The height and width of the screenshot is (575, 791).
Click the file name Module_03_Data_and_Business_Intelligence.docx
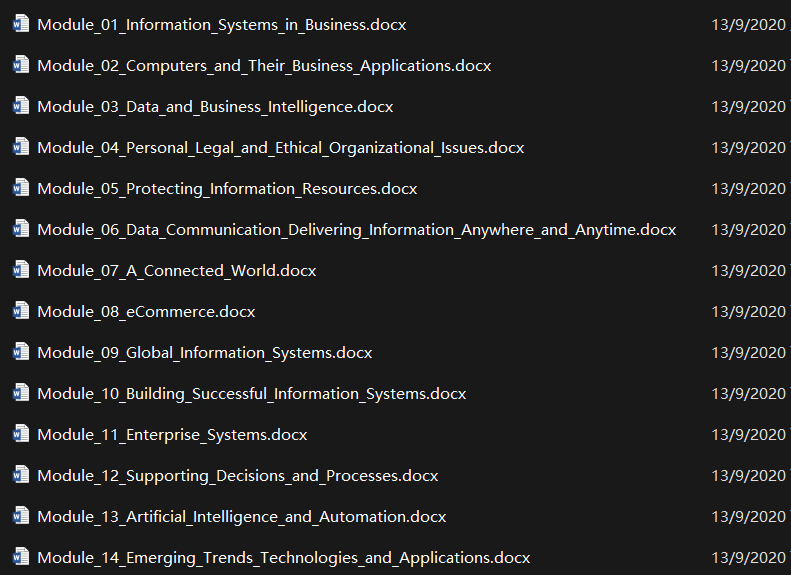(215, 107)
